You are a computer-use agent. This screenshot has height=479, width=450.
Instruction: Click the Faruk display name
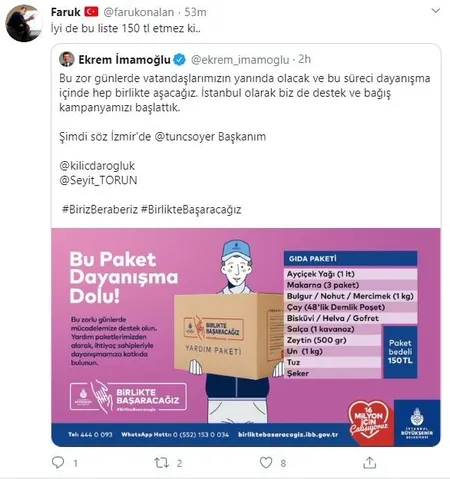click(66, 12)
